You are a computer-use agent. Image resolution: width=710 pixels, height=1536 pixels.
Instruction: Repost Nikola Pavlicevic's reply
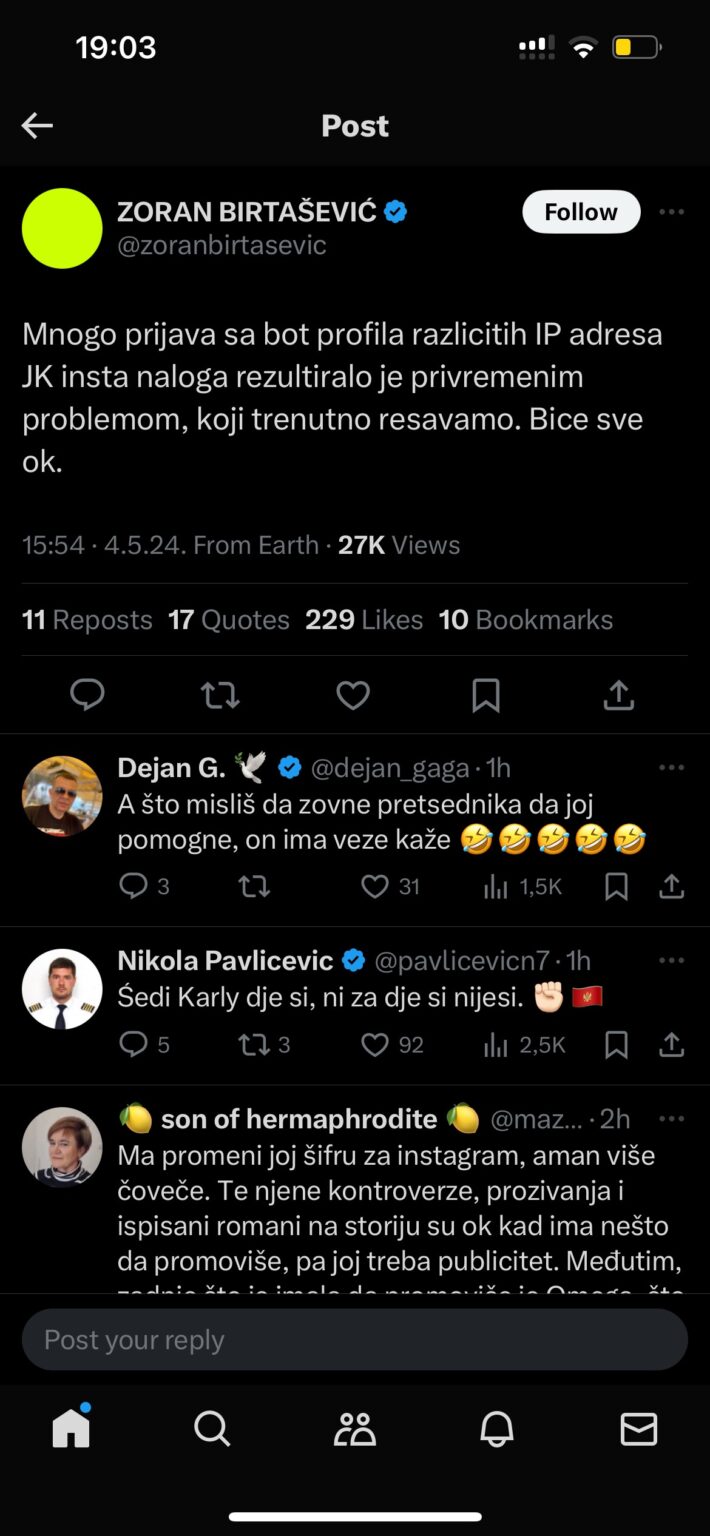pyautogui.click(x=253, y=1045)
